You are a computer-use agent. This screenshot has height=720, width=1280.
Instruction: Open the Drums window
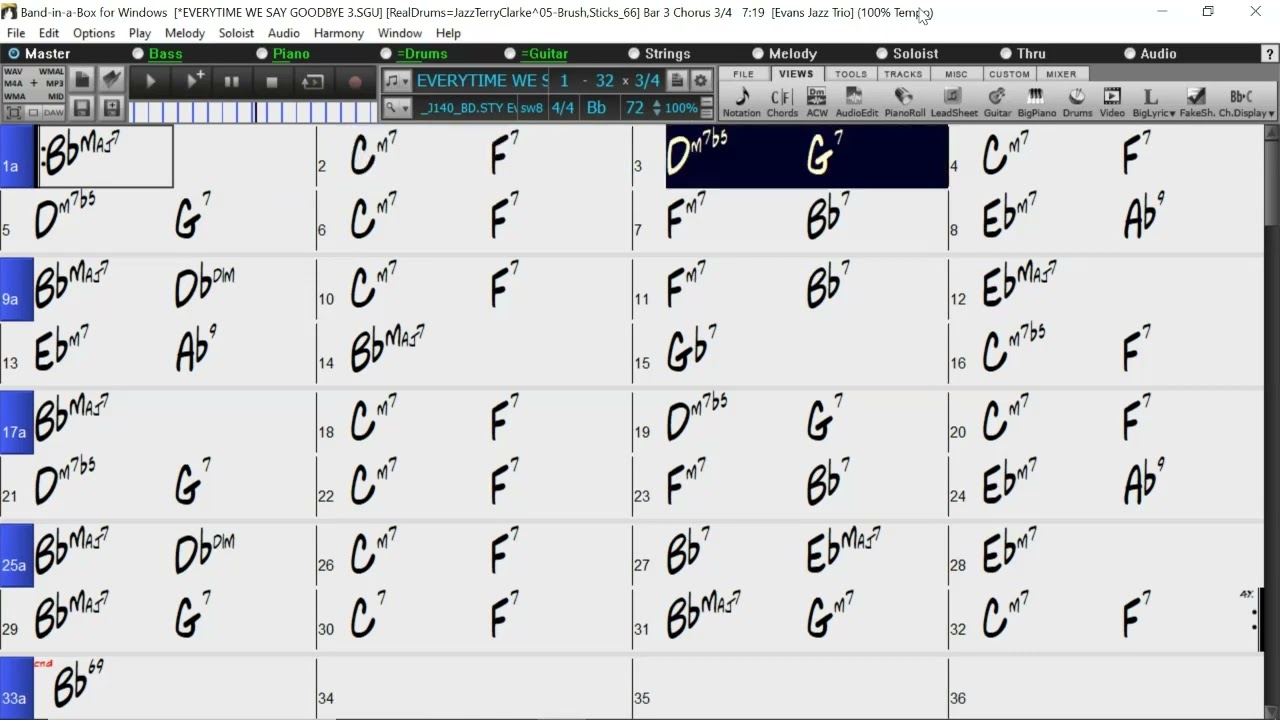(x=1077, y=102)
